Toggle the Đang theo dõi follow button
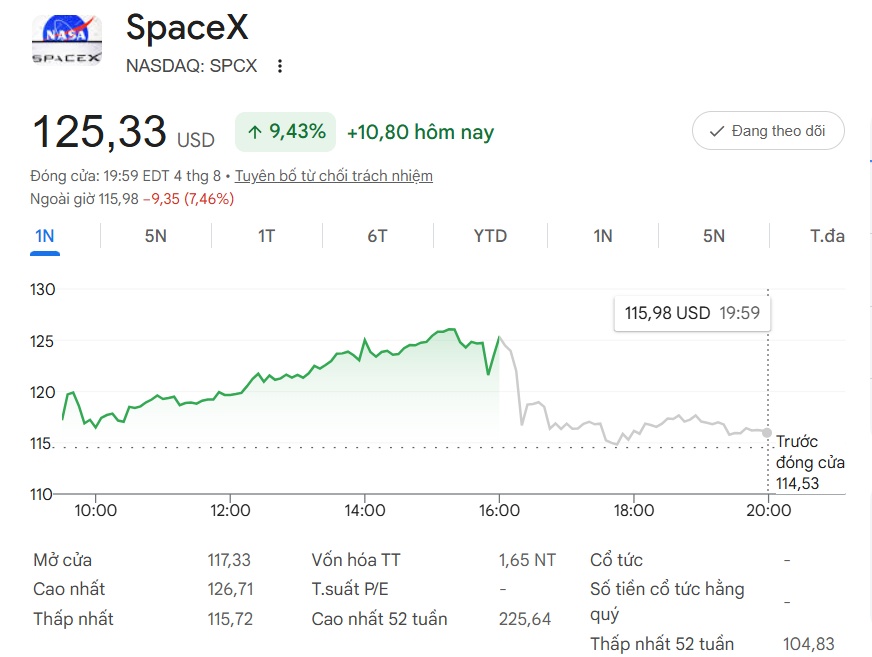The image size is (872, 657). click(x=768, y=131)
